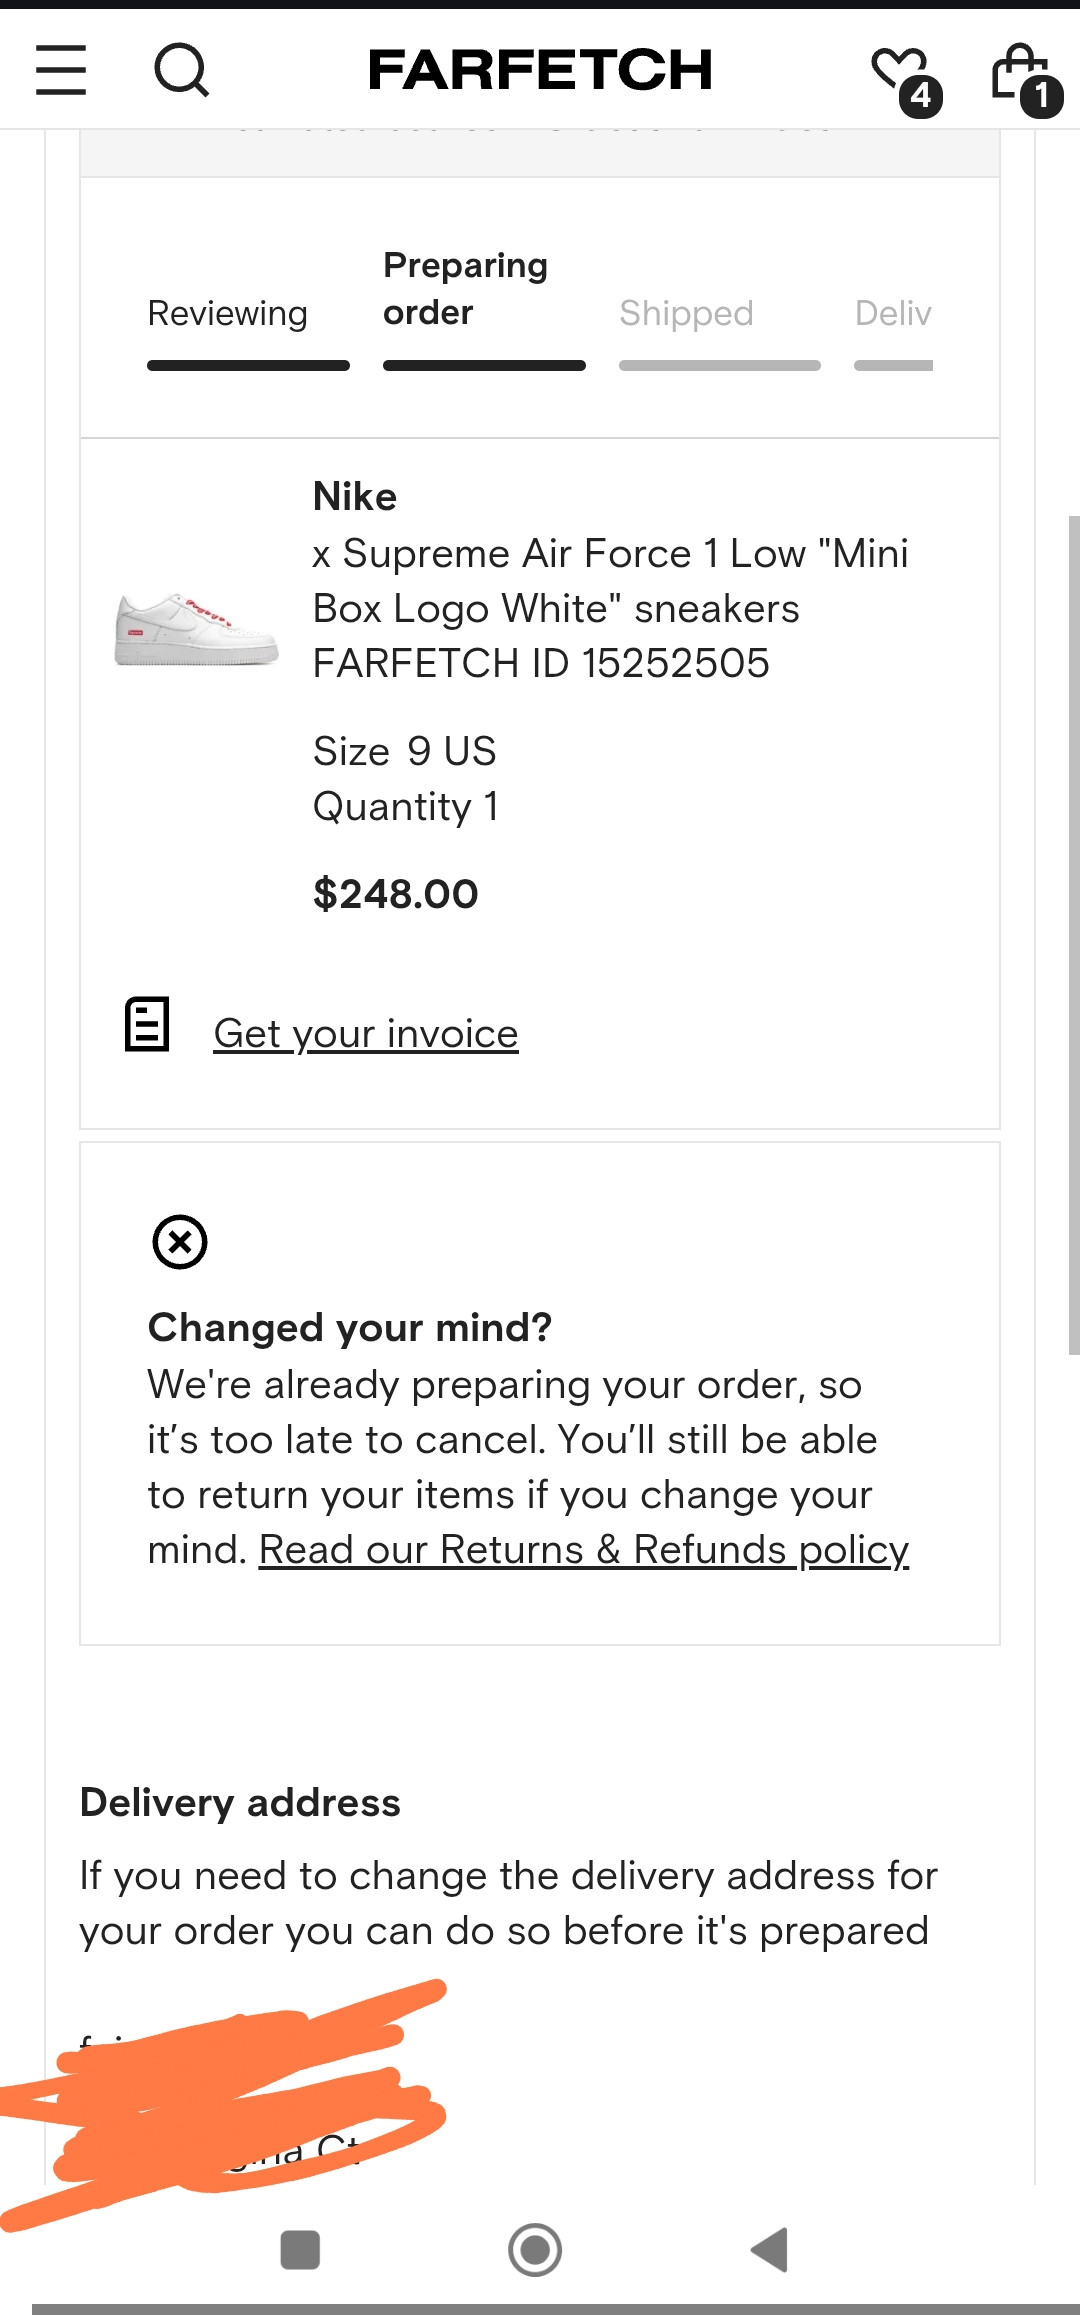The height and width of the screenshot is (2315, 1080).
Task: Open the hamburger navigation menu
Action: pos(61,70)
